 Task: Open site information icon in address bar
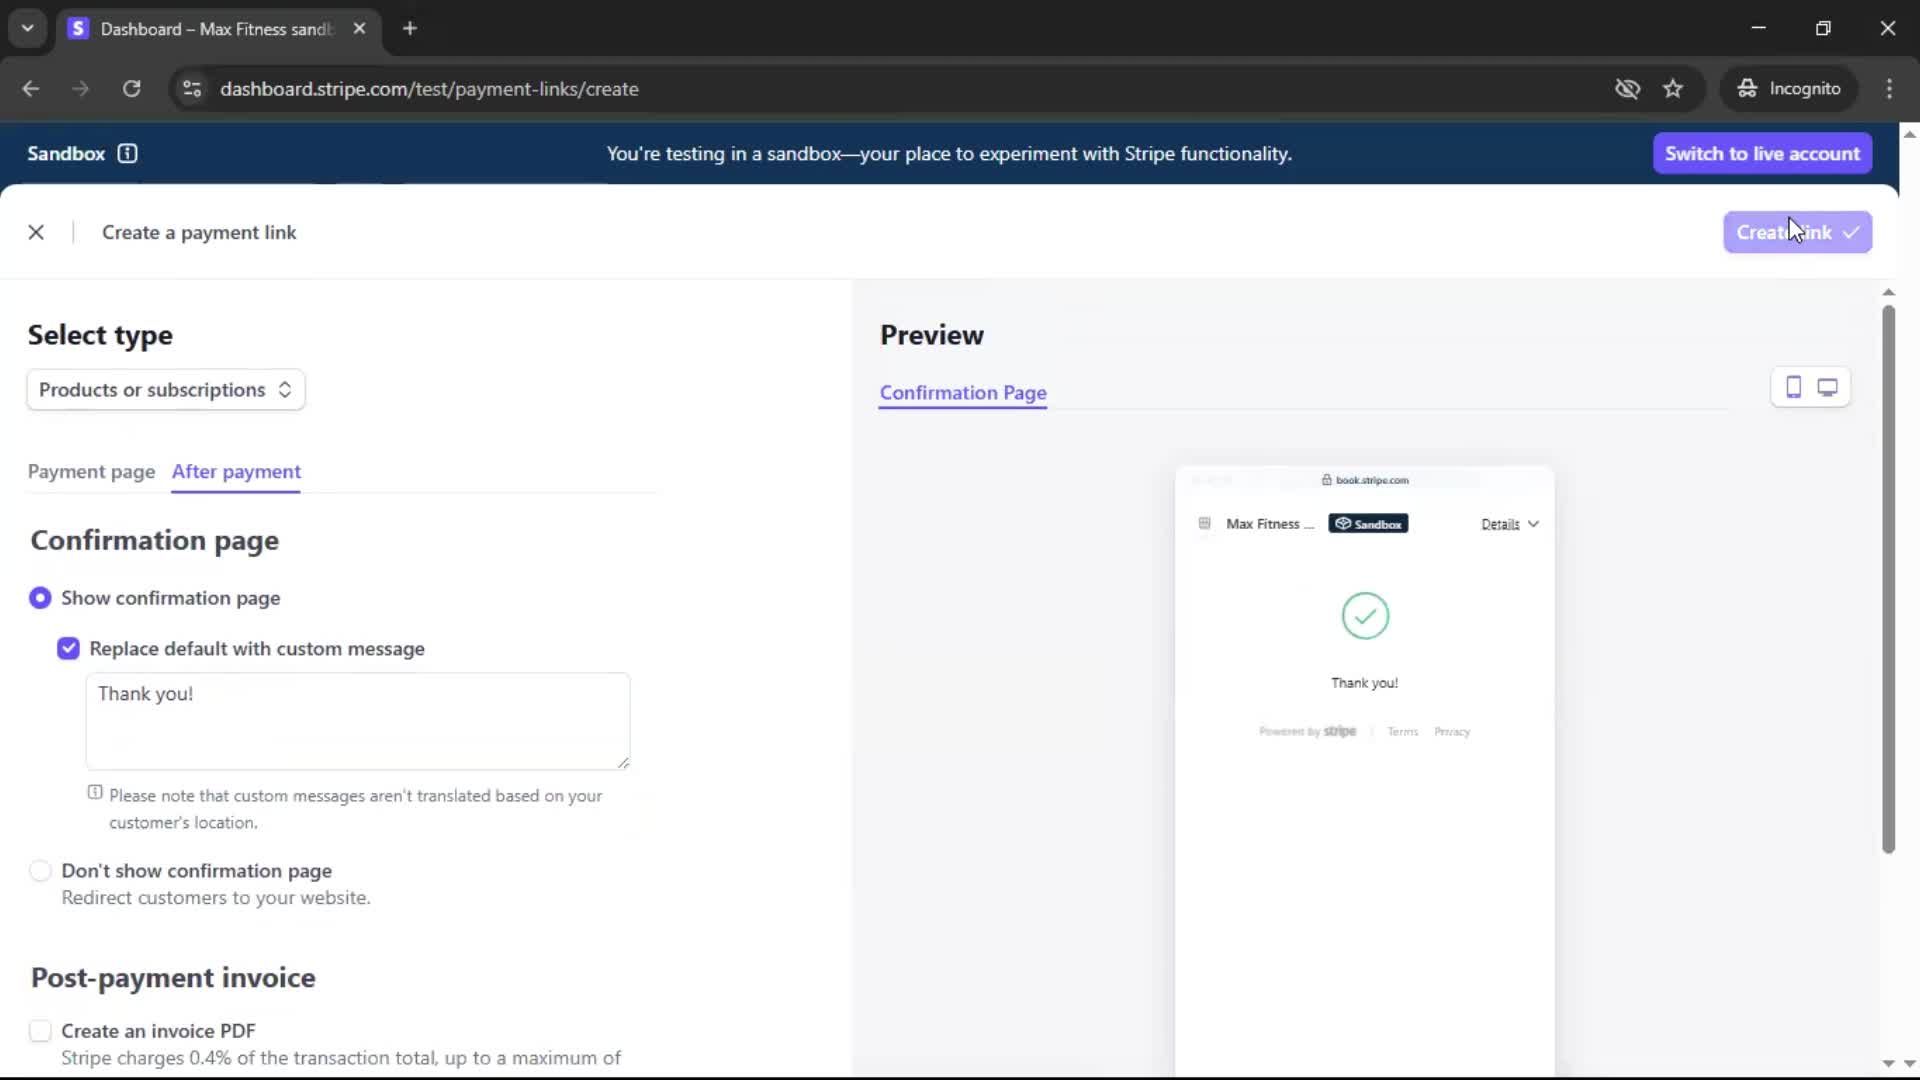tap(191, 89)
